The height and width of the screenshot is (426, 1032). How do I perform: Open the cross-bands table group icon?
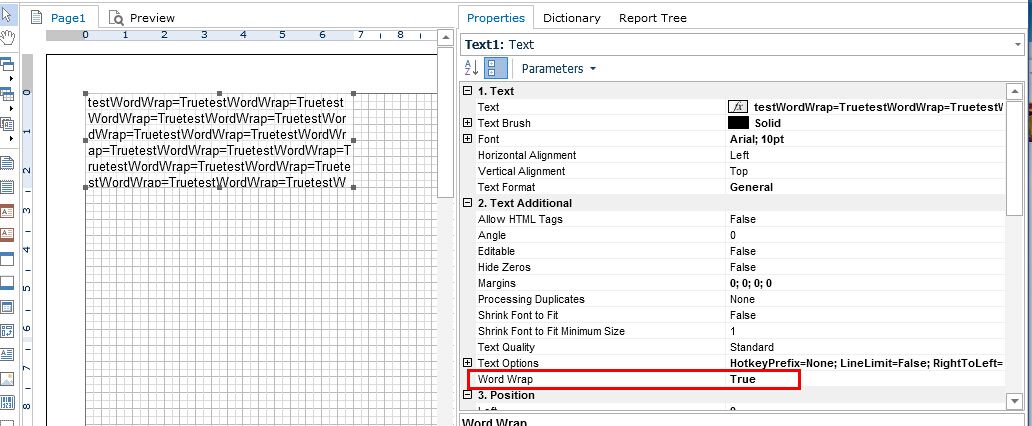coord(7,94)
